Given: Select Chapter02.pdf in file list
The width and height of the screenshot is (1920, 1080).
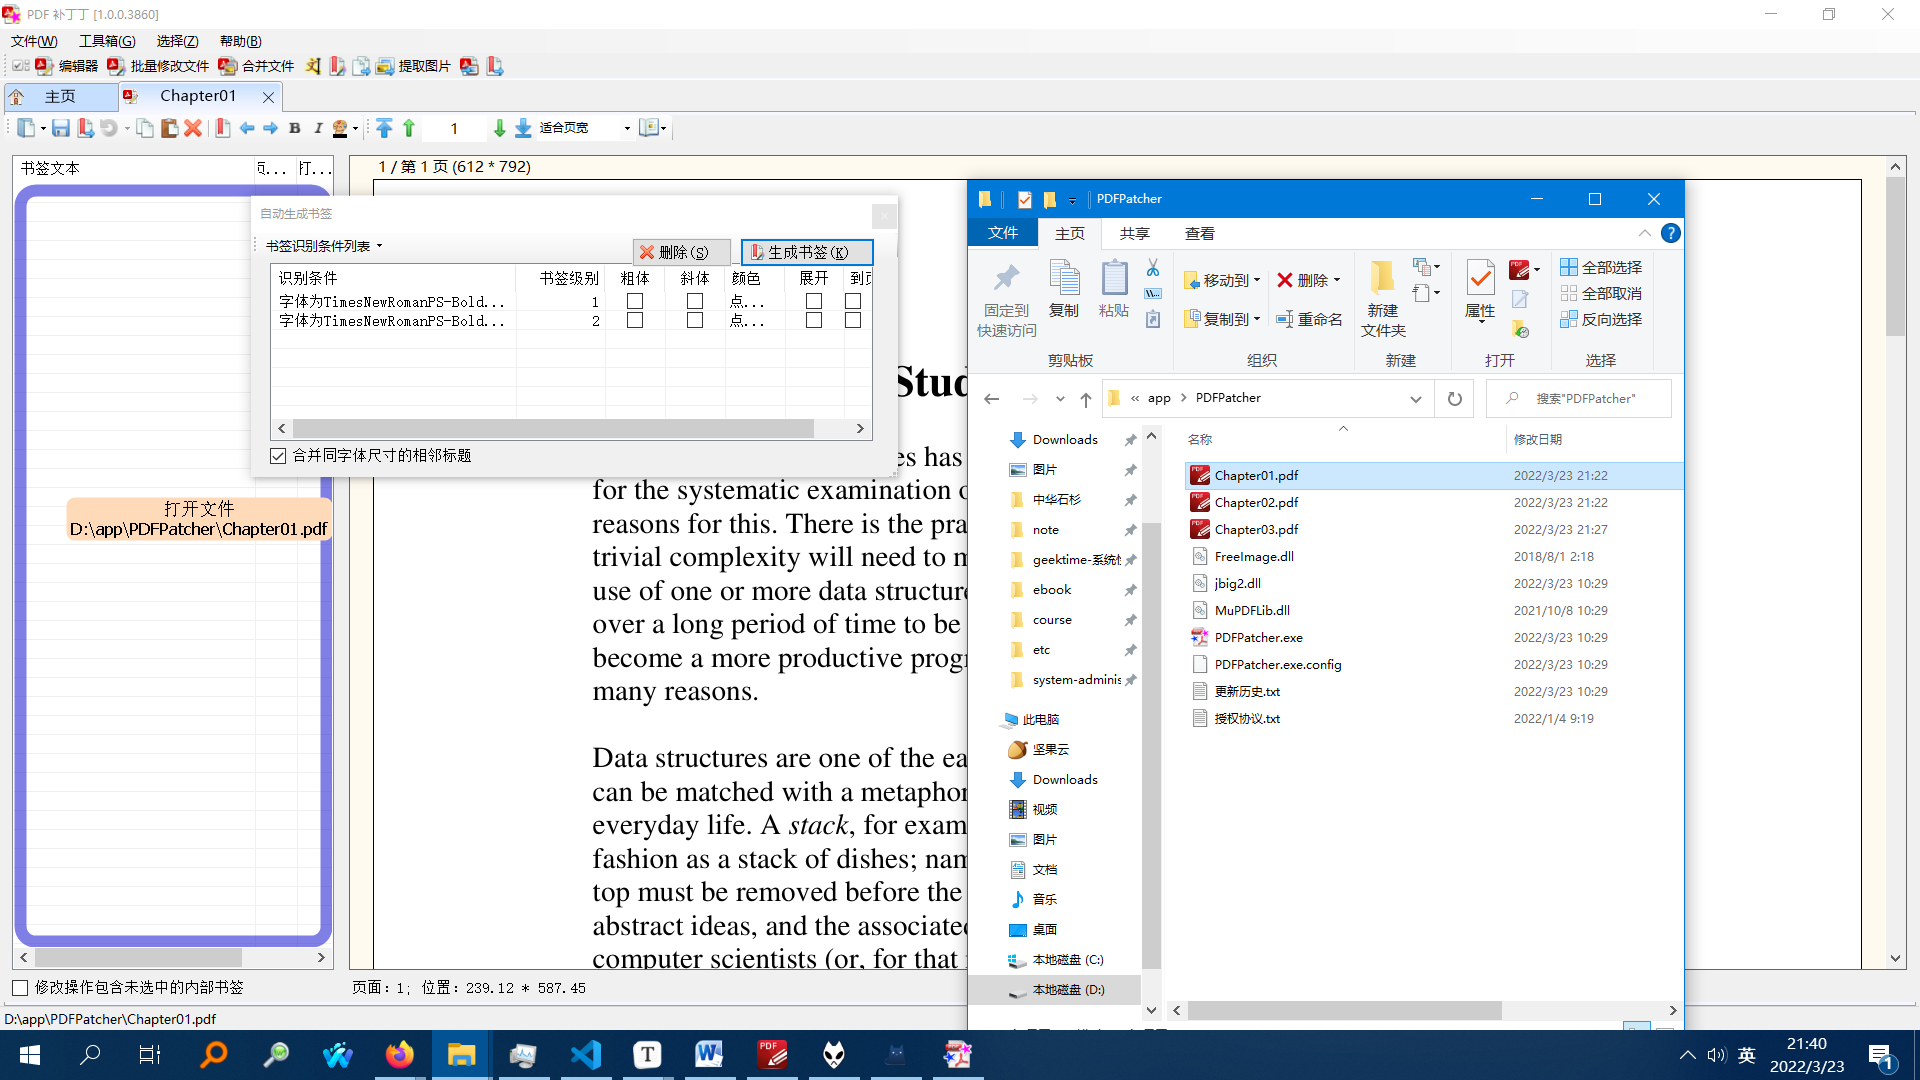Looking at the screenshot, I should tap(1256, 502).
